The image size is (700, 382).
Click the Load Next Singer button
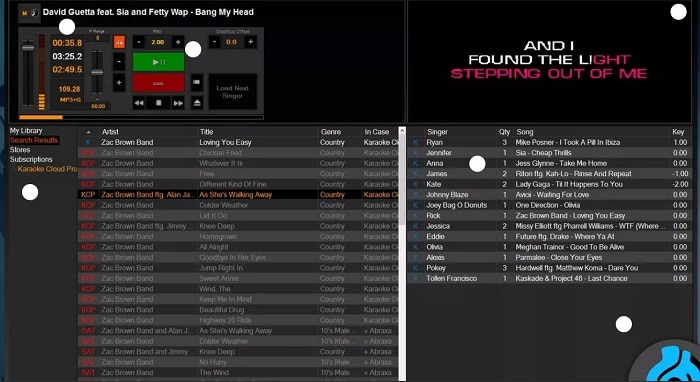tap(233, 92)
